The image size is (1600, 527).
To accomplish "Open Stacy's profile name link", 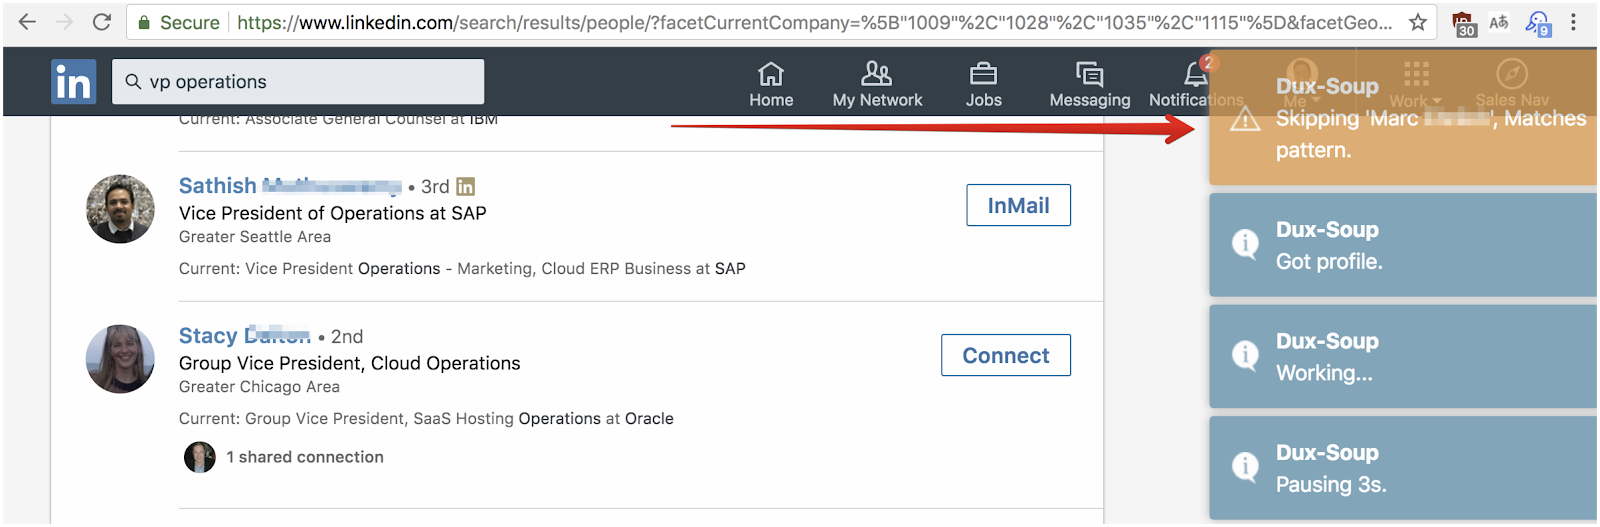I will [244, 336].
